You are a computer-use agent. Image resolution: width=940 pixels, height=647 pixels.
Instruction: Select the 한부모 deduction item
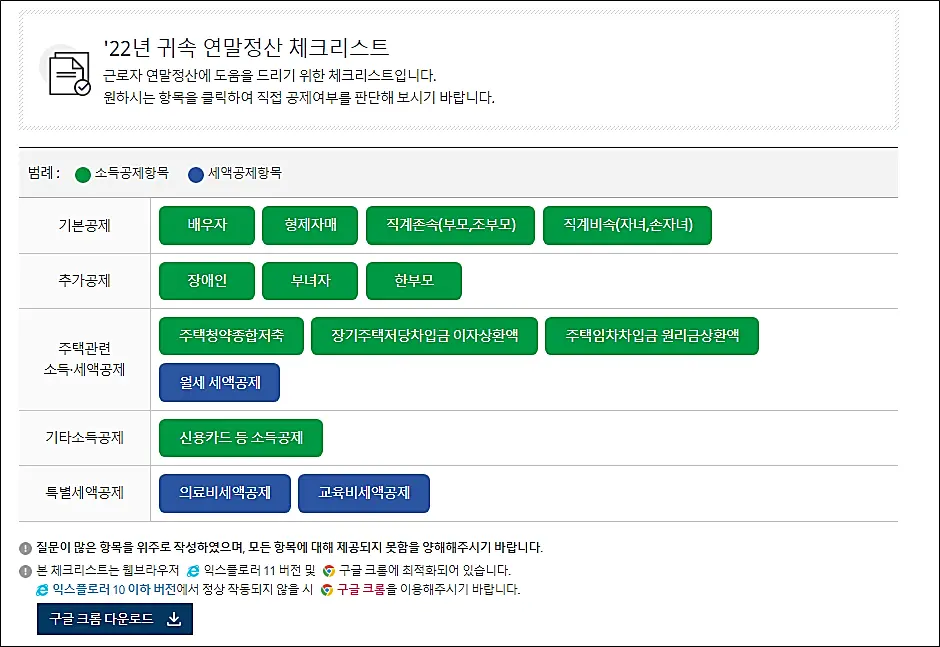tap(413, 281)
